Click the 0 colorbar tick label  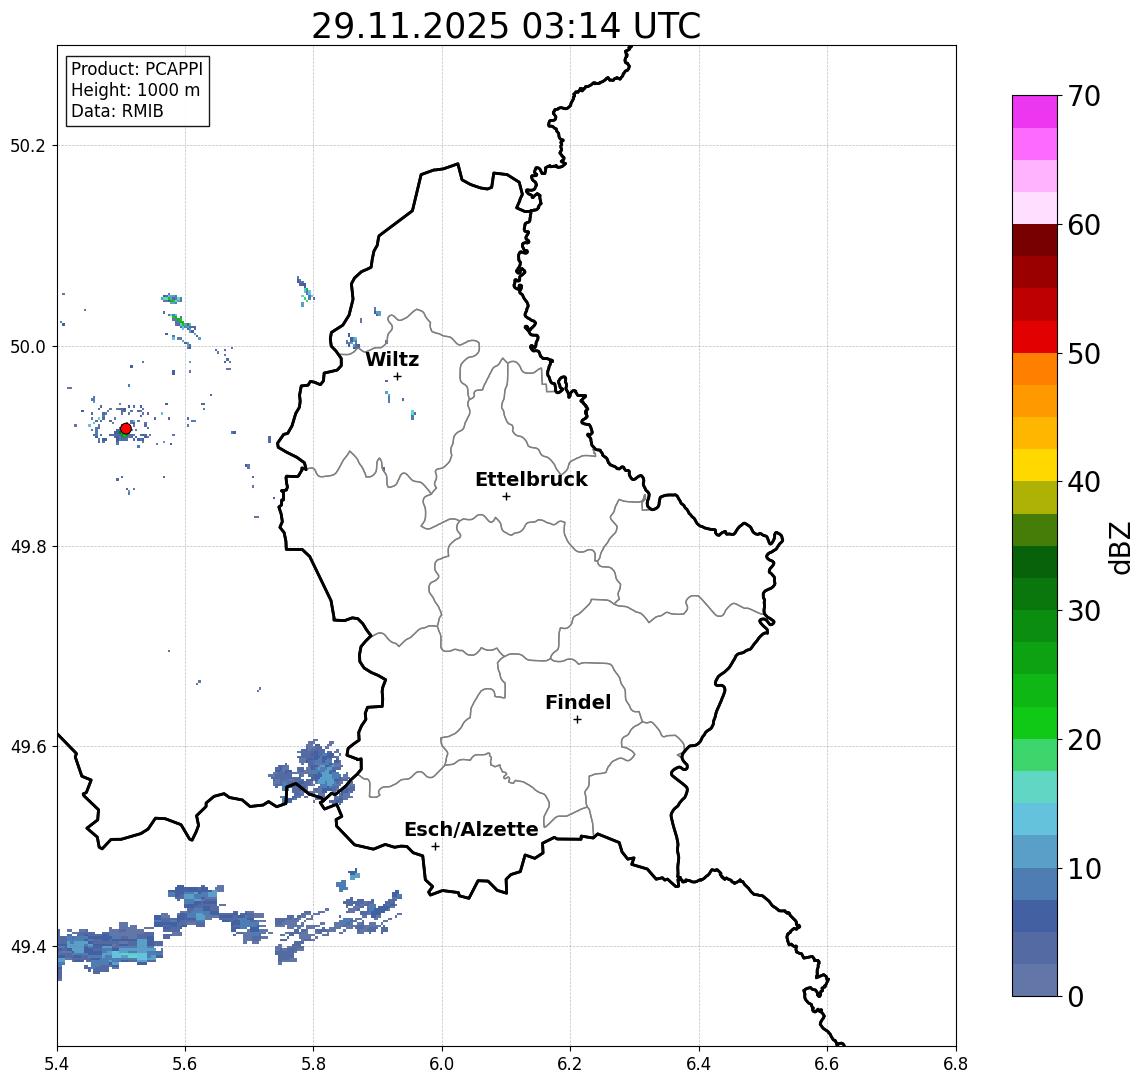[1076, 996]
